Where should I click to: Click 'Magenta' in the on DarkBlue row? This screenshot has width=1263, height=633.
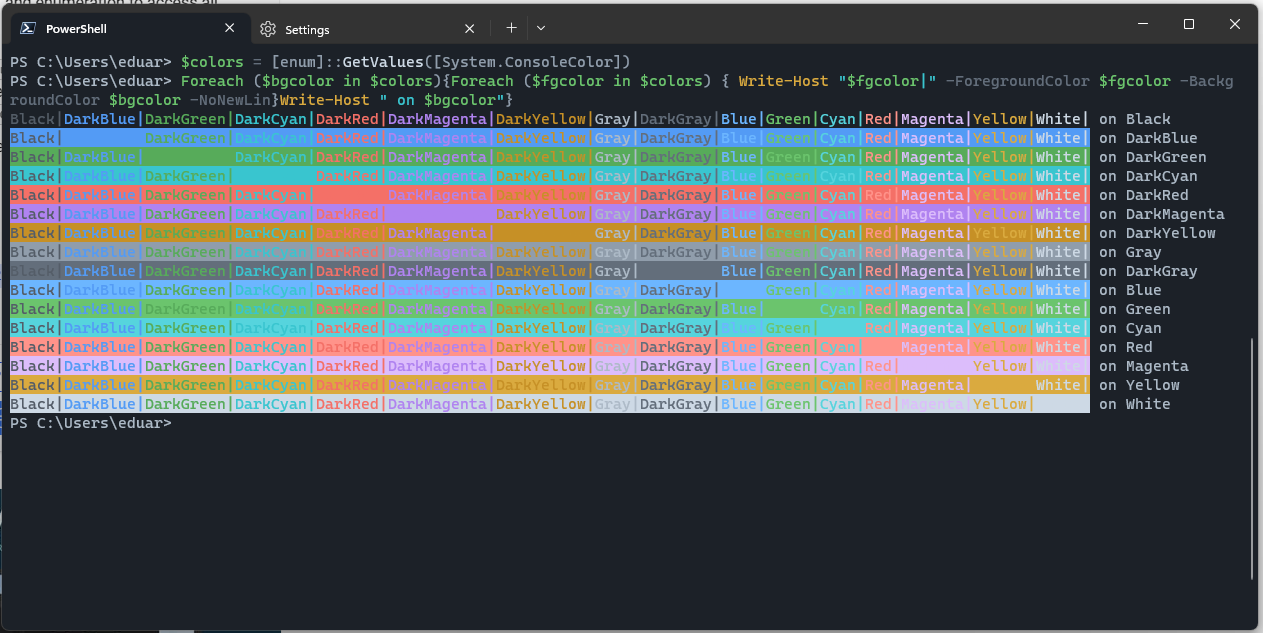pyautogui.click(x=932, y=138)
